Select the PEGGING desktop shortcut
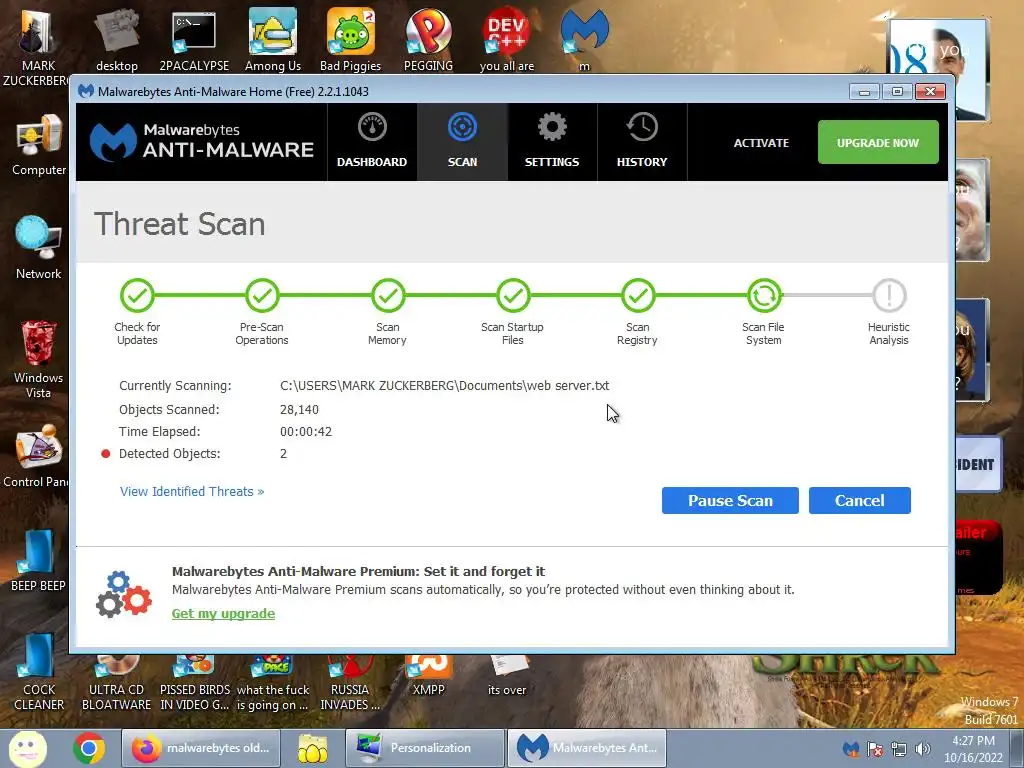 point(428,40)
